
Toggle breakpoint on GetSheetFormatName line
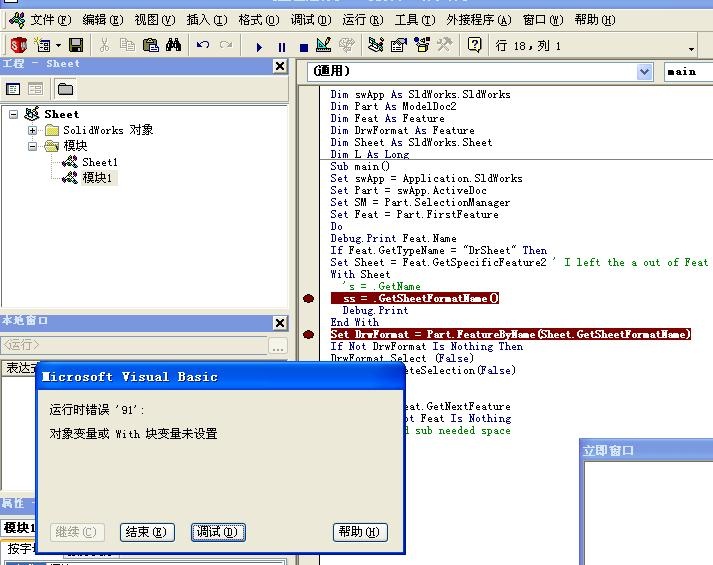(308, 299)
